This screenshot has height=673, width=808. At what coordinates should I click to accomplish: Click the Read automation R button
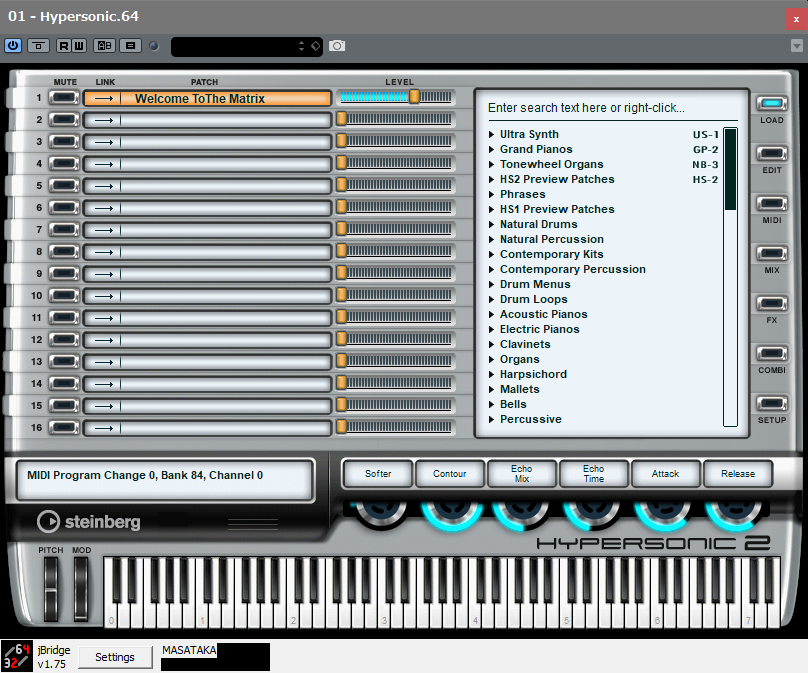[x=64, y=46]
